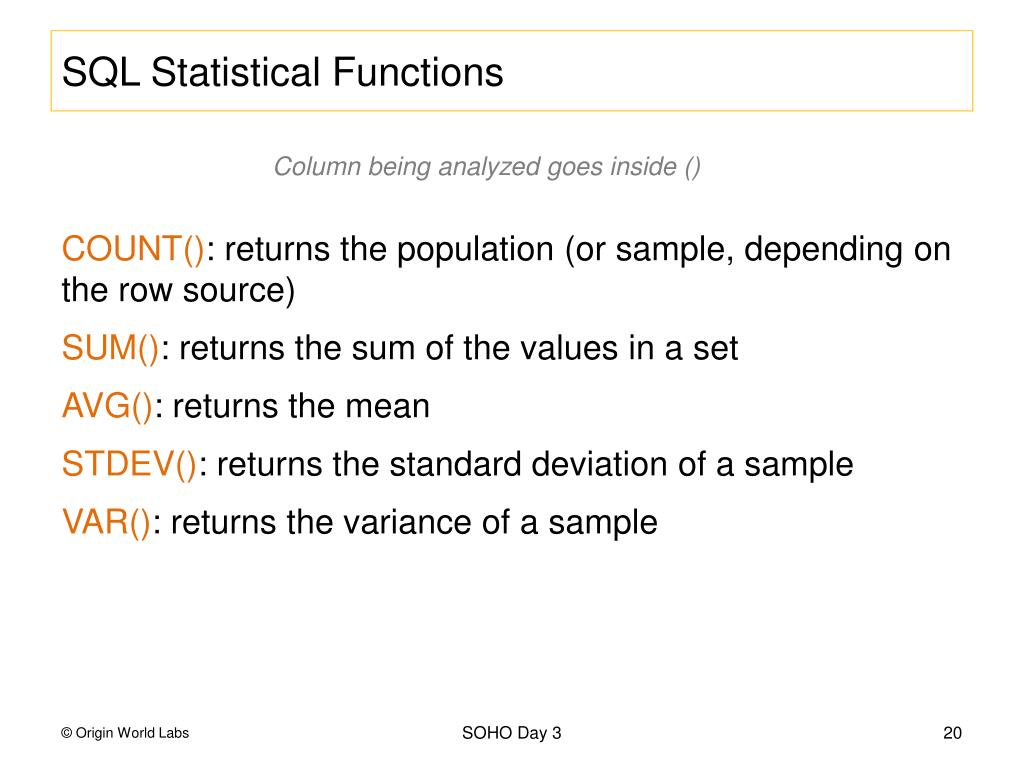Click the "© Origin World Labs" footer
This screenshot has height=768, width=1024.
[125, 733]
